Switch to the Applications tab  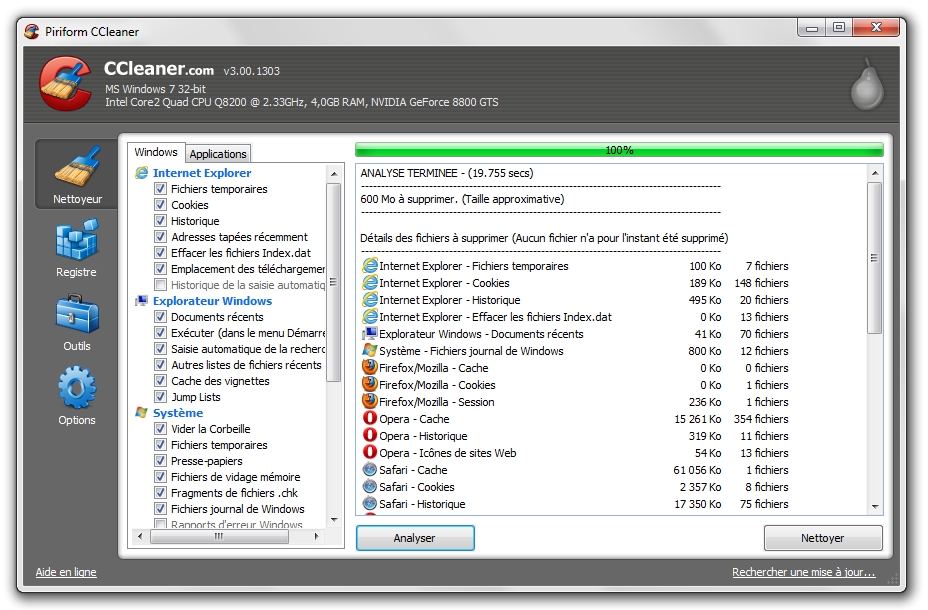pos(218,154)
